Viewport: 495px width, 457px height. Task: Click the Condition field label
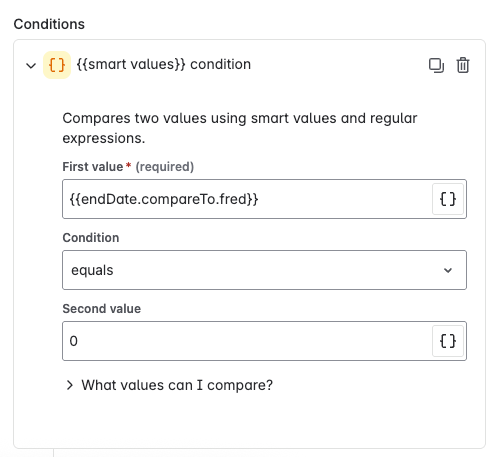pos(91,238)
